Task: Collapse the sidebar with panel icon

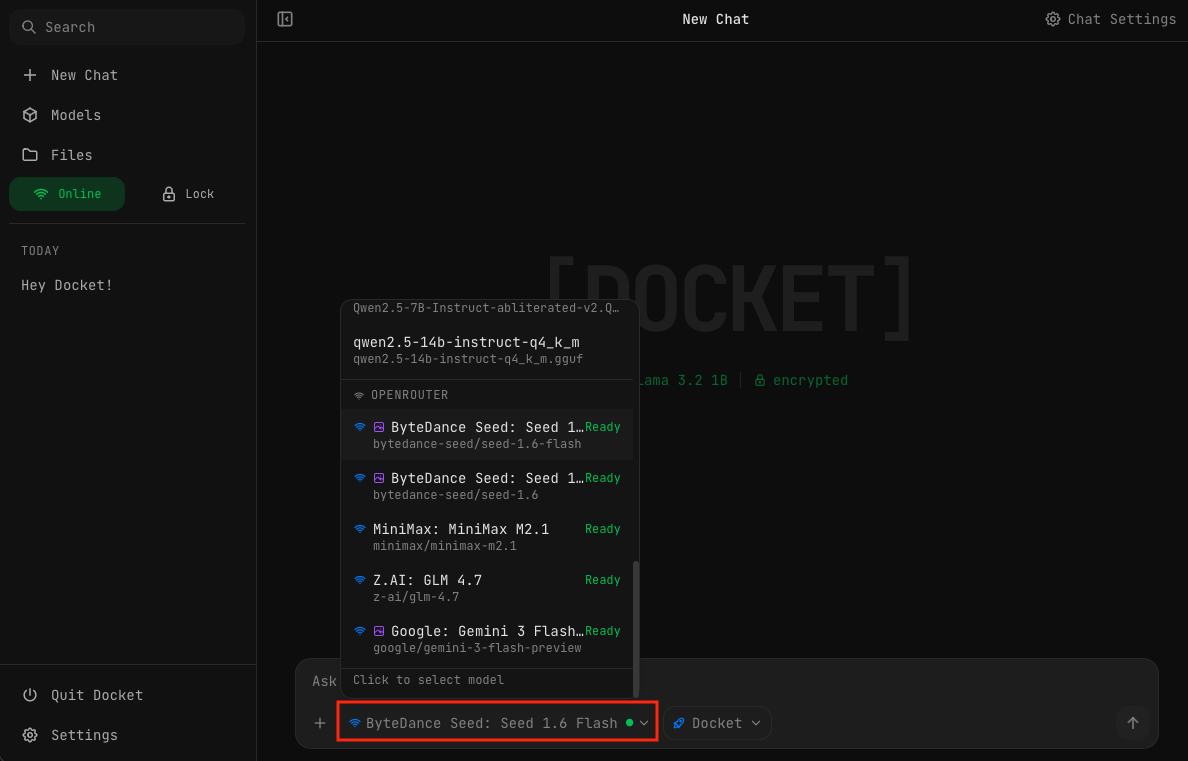Action: (x=285, y=19)
